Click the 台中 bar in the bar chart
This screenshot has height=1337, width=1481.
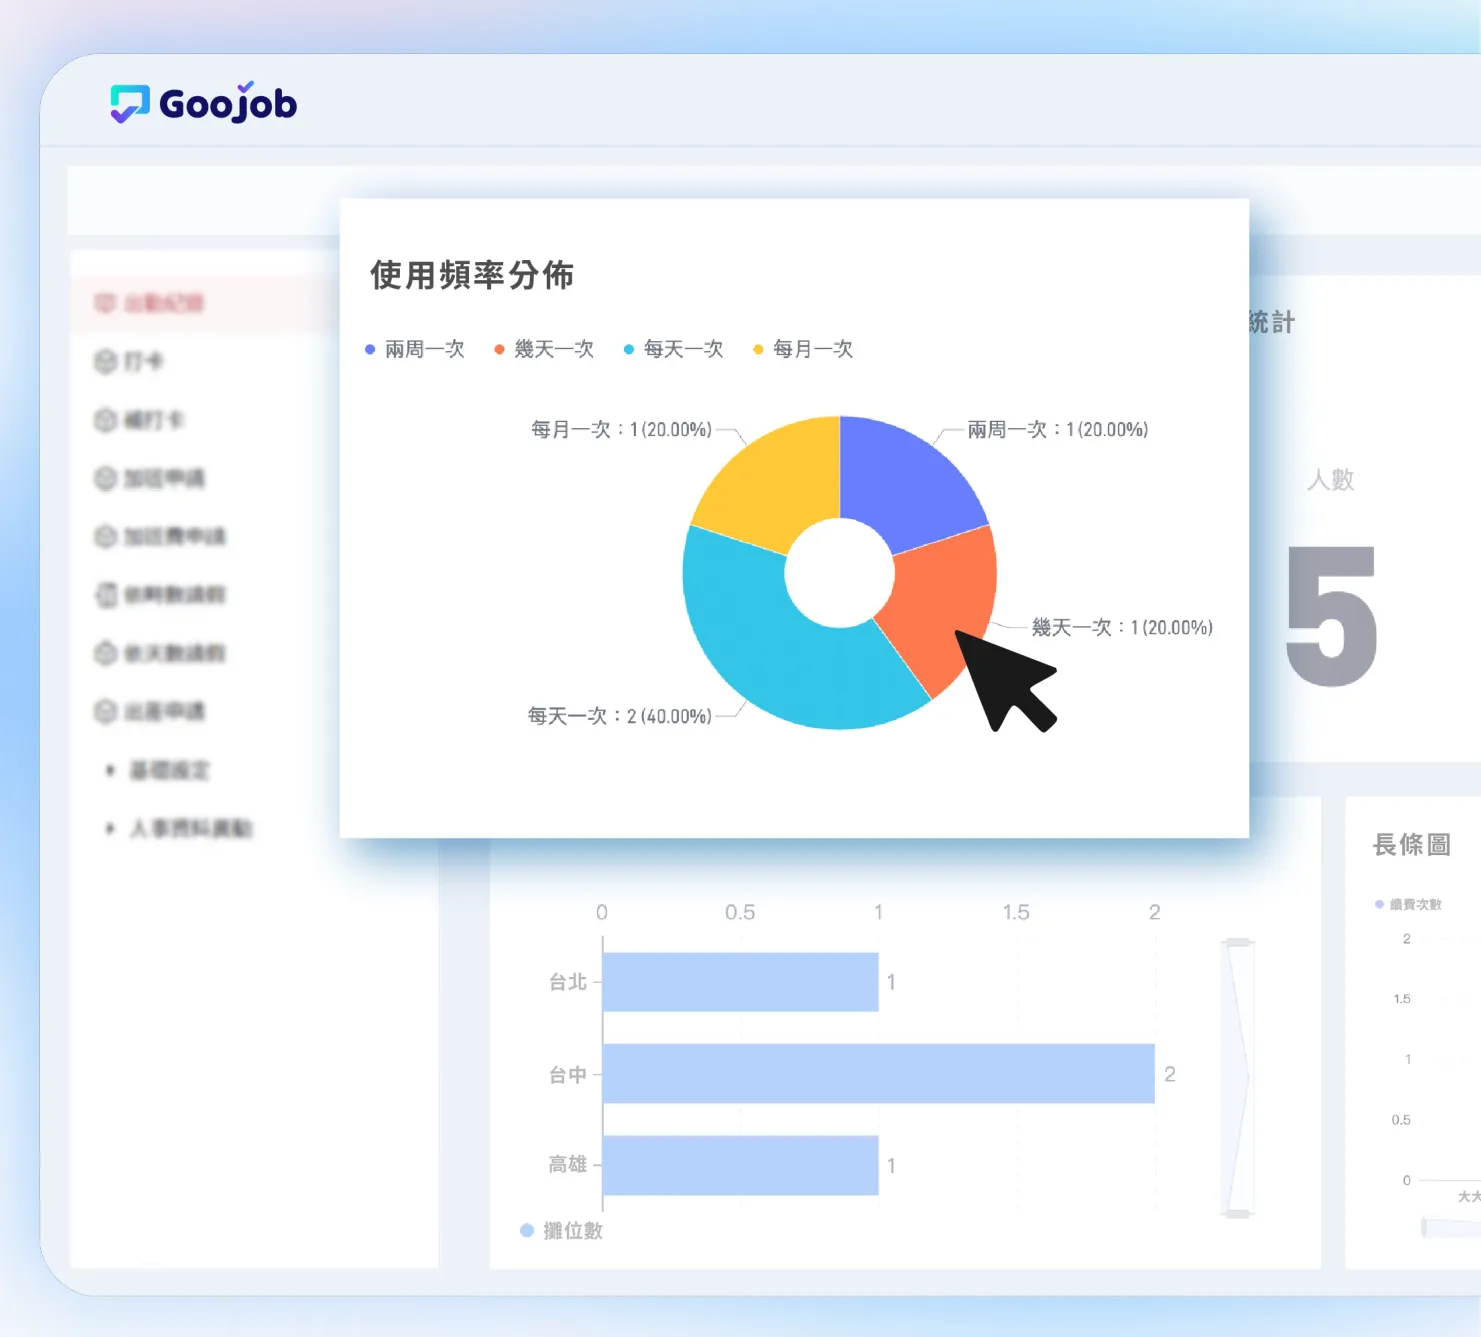click(879, 1074)
